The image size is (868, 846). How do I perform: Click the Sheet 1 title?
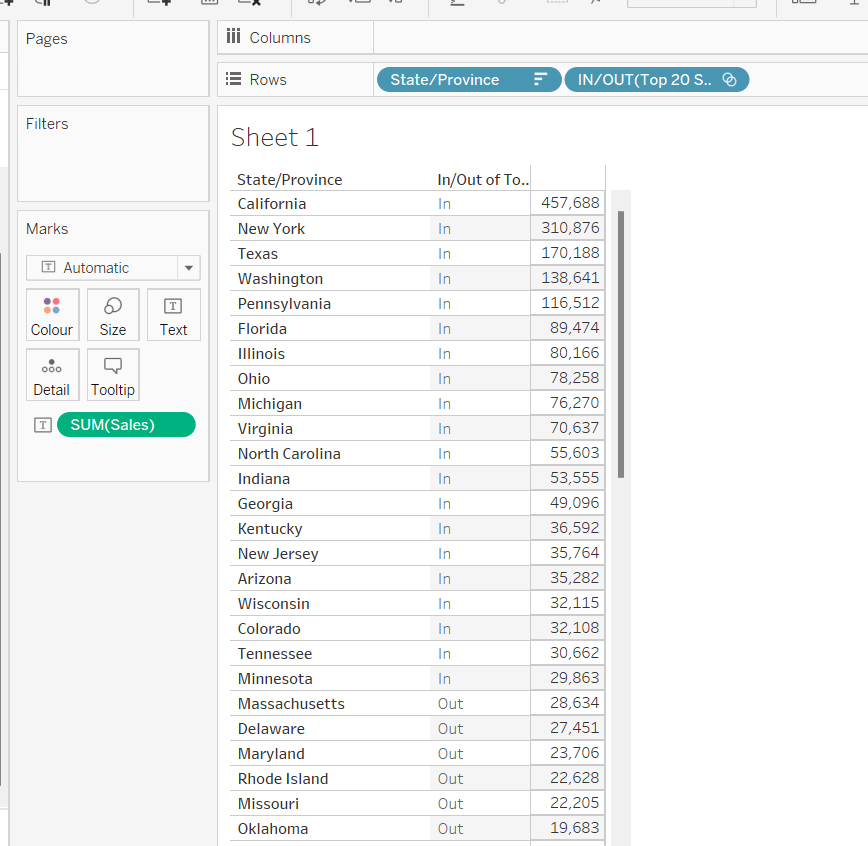coord(275,138)
